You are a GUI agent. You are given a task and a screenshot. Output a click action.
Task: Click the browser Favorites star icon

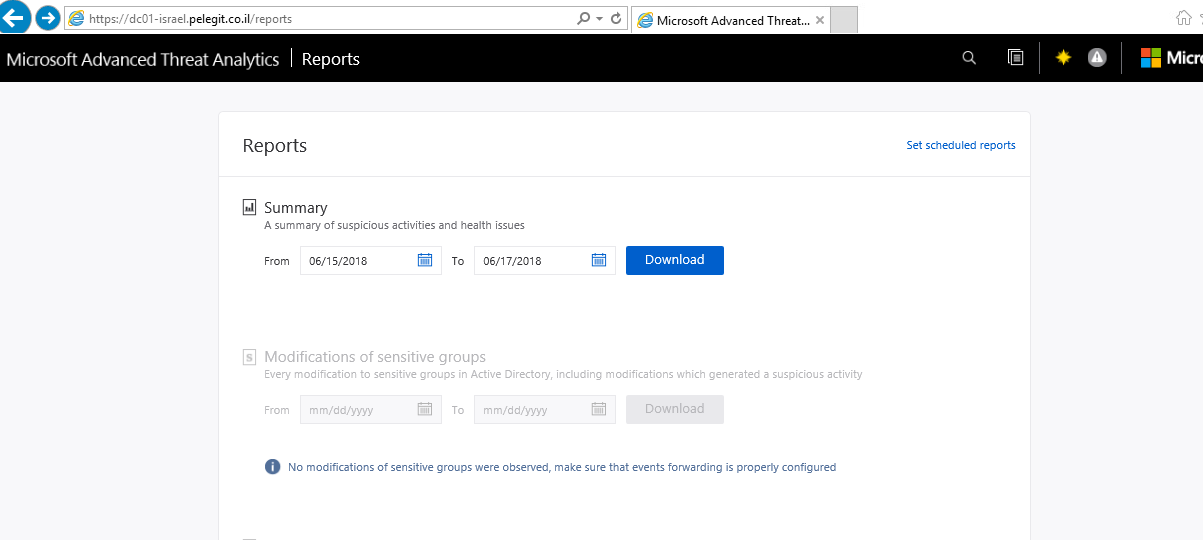tap(1201, 18)
